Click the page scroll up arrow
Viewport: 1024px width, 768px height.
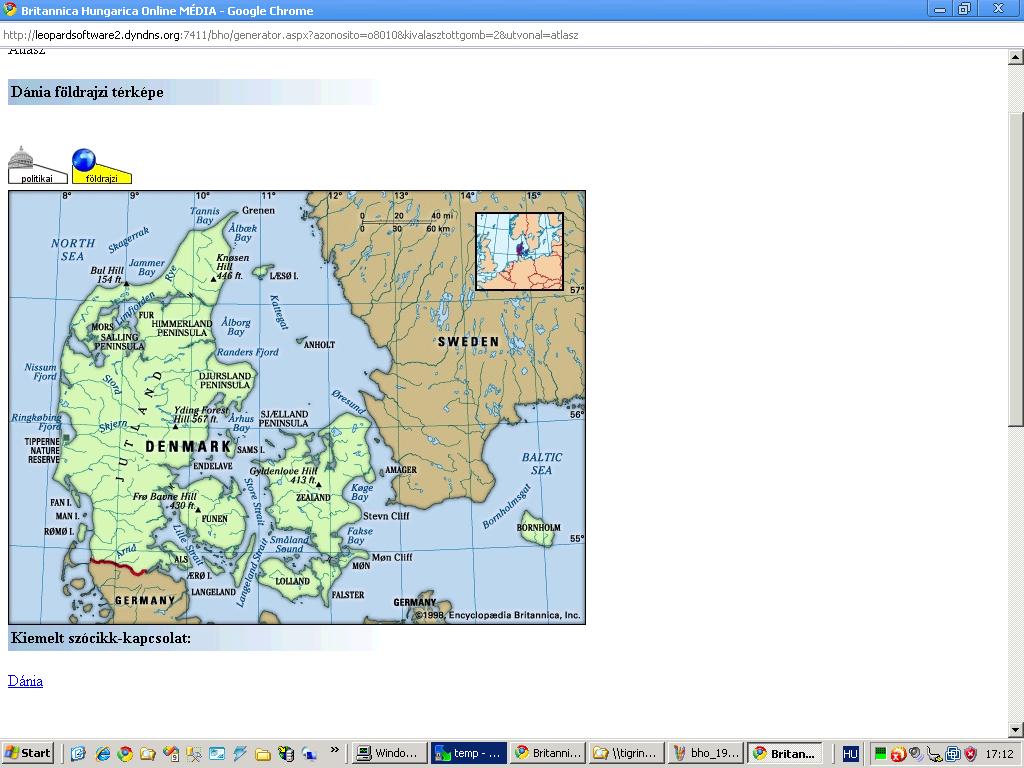1015,57
